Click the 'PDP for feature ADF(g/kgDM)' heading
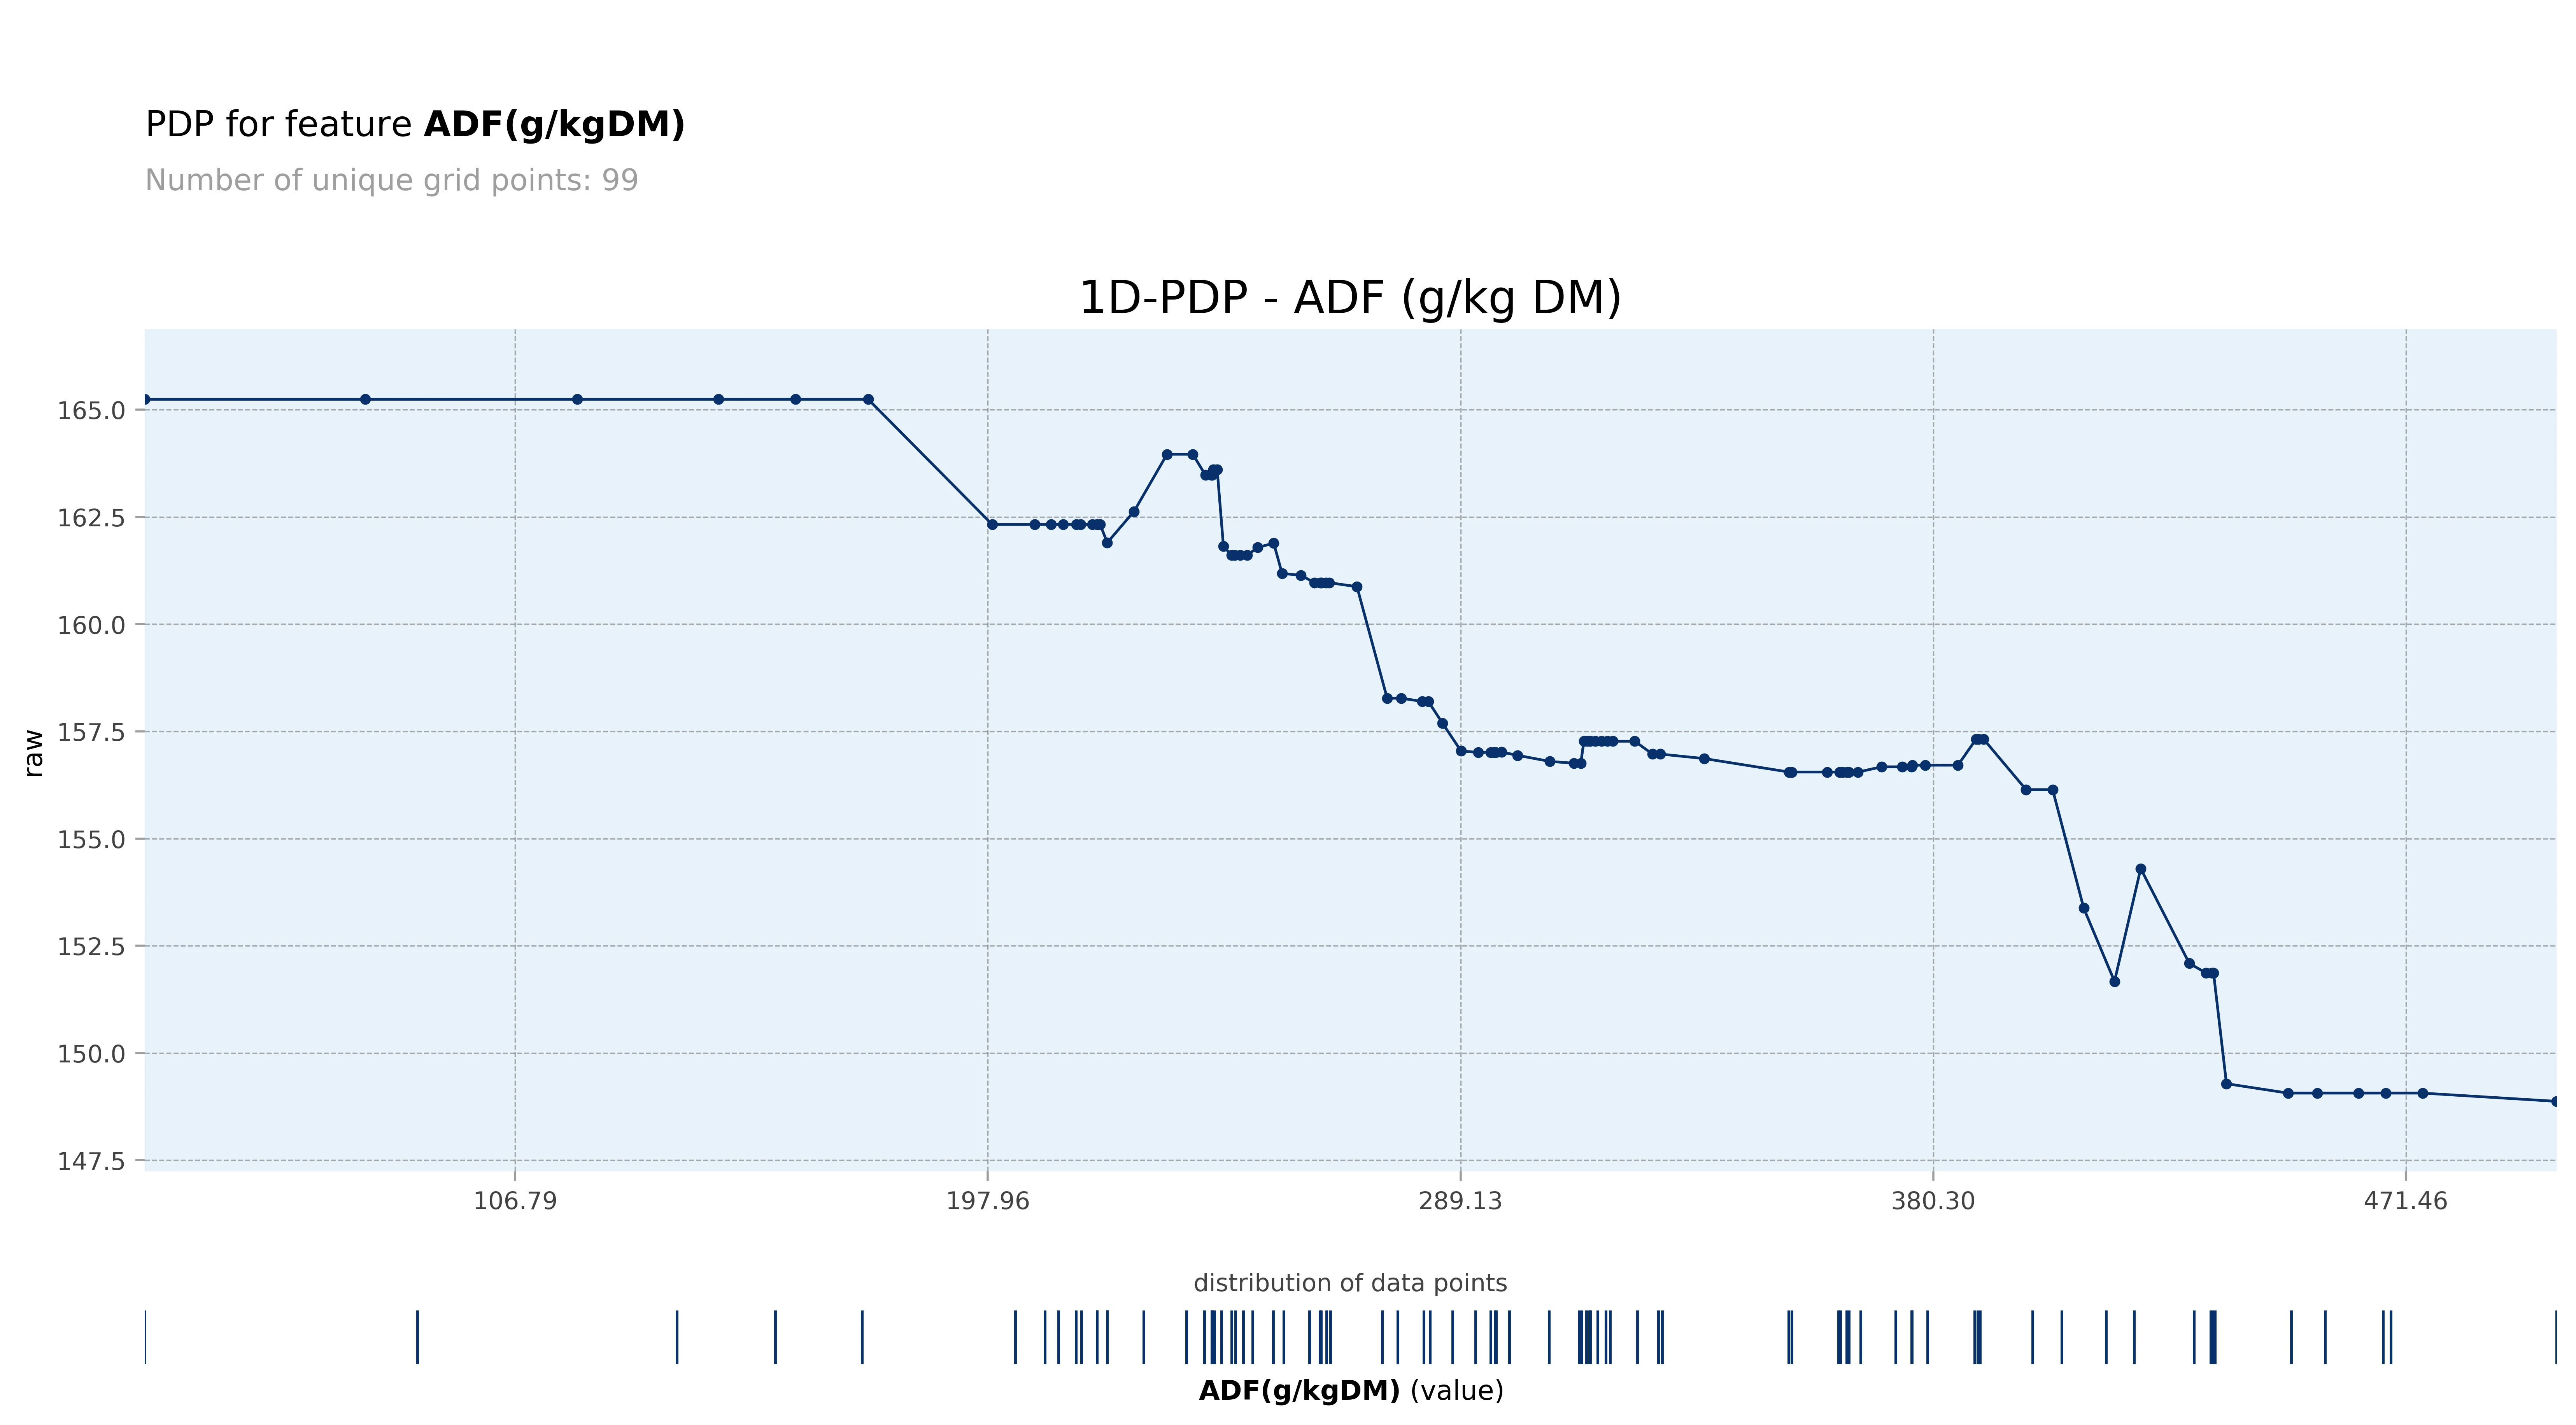The width and height of the screenshot is (2576, 1425). (x=415, y=125)
